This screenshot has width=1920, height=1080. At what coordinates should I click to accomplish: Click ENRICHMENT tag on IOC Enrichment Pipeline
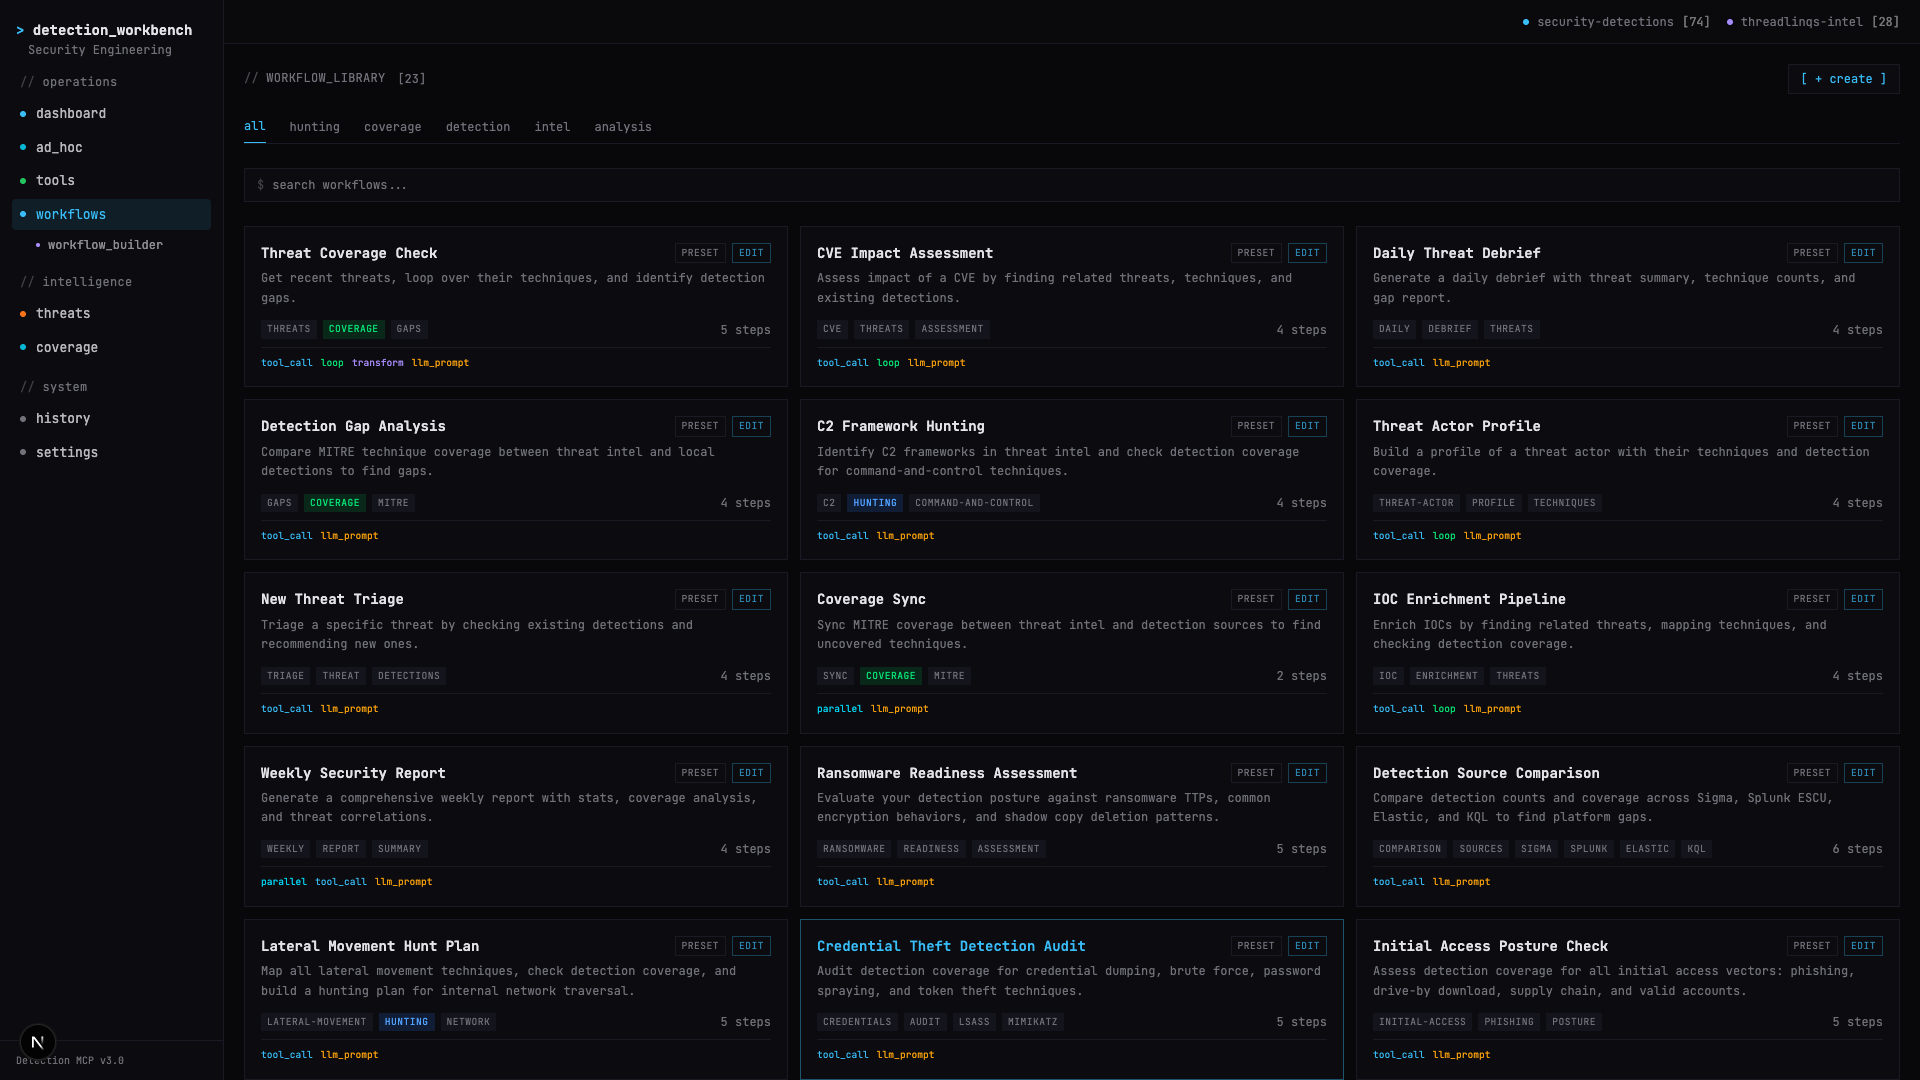(x=1447, y=676)
